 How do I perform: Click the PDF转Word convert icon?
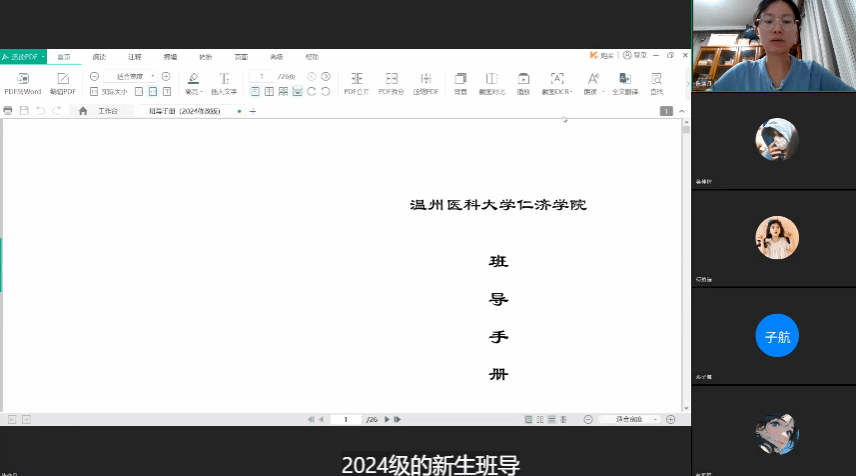(x=22, y=81)
